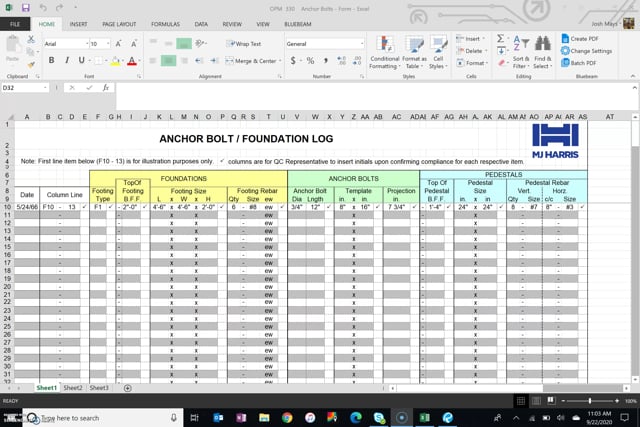This screenshot has height=427, width=640.
Task: Open Google Chrome from taskbar
Action: (287, 418)
